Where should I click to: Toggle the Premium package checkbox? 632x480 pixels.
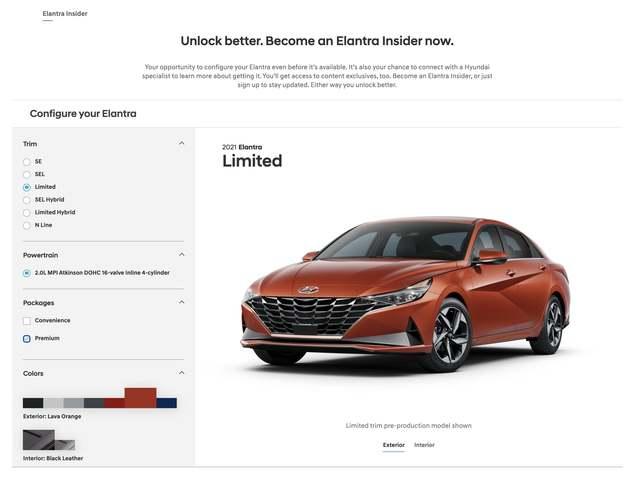(27, 339)
